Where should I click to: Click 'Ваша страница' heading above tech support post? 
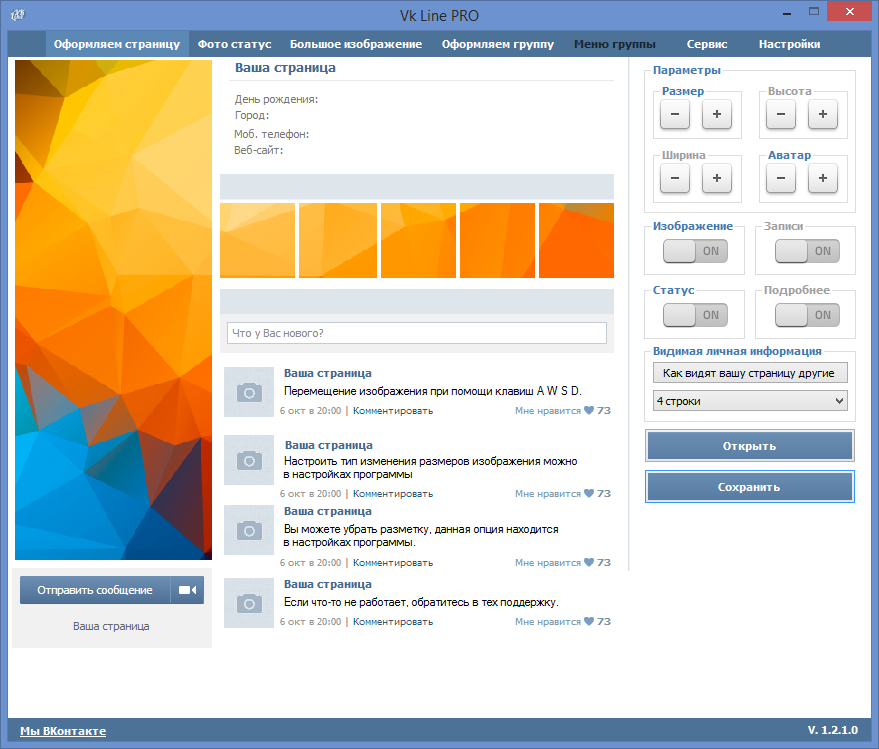tap(328, 584)
